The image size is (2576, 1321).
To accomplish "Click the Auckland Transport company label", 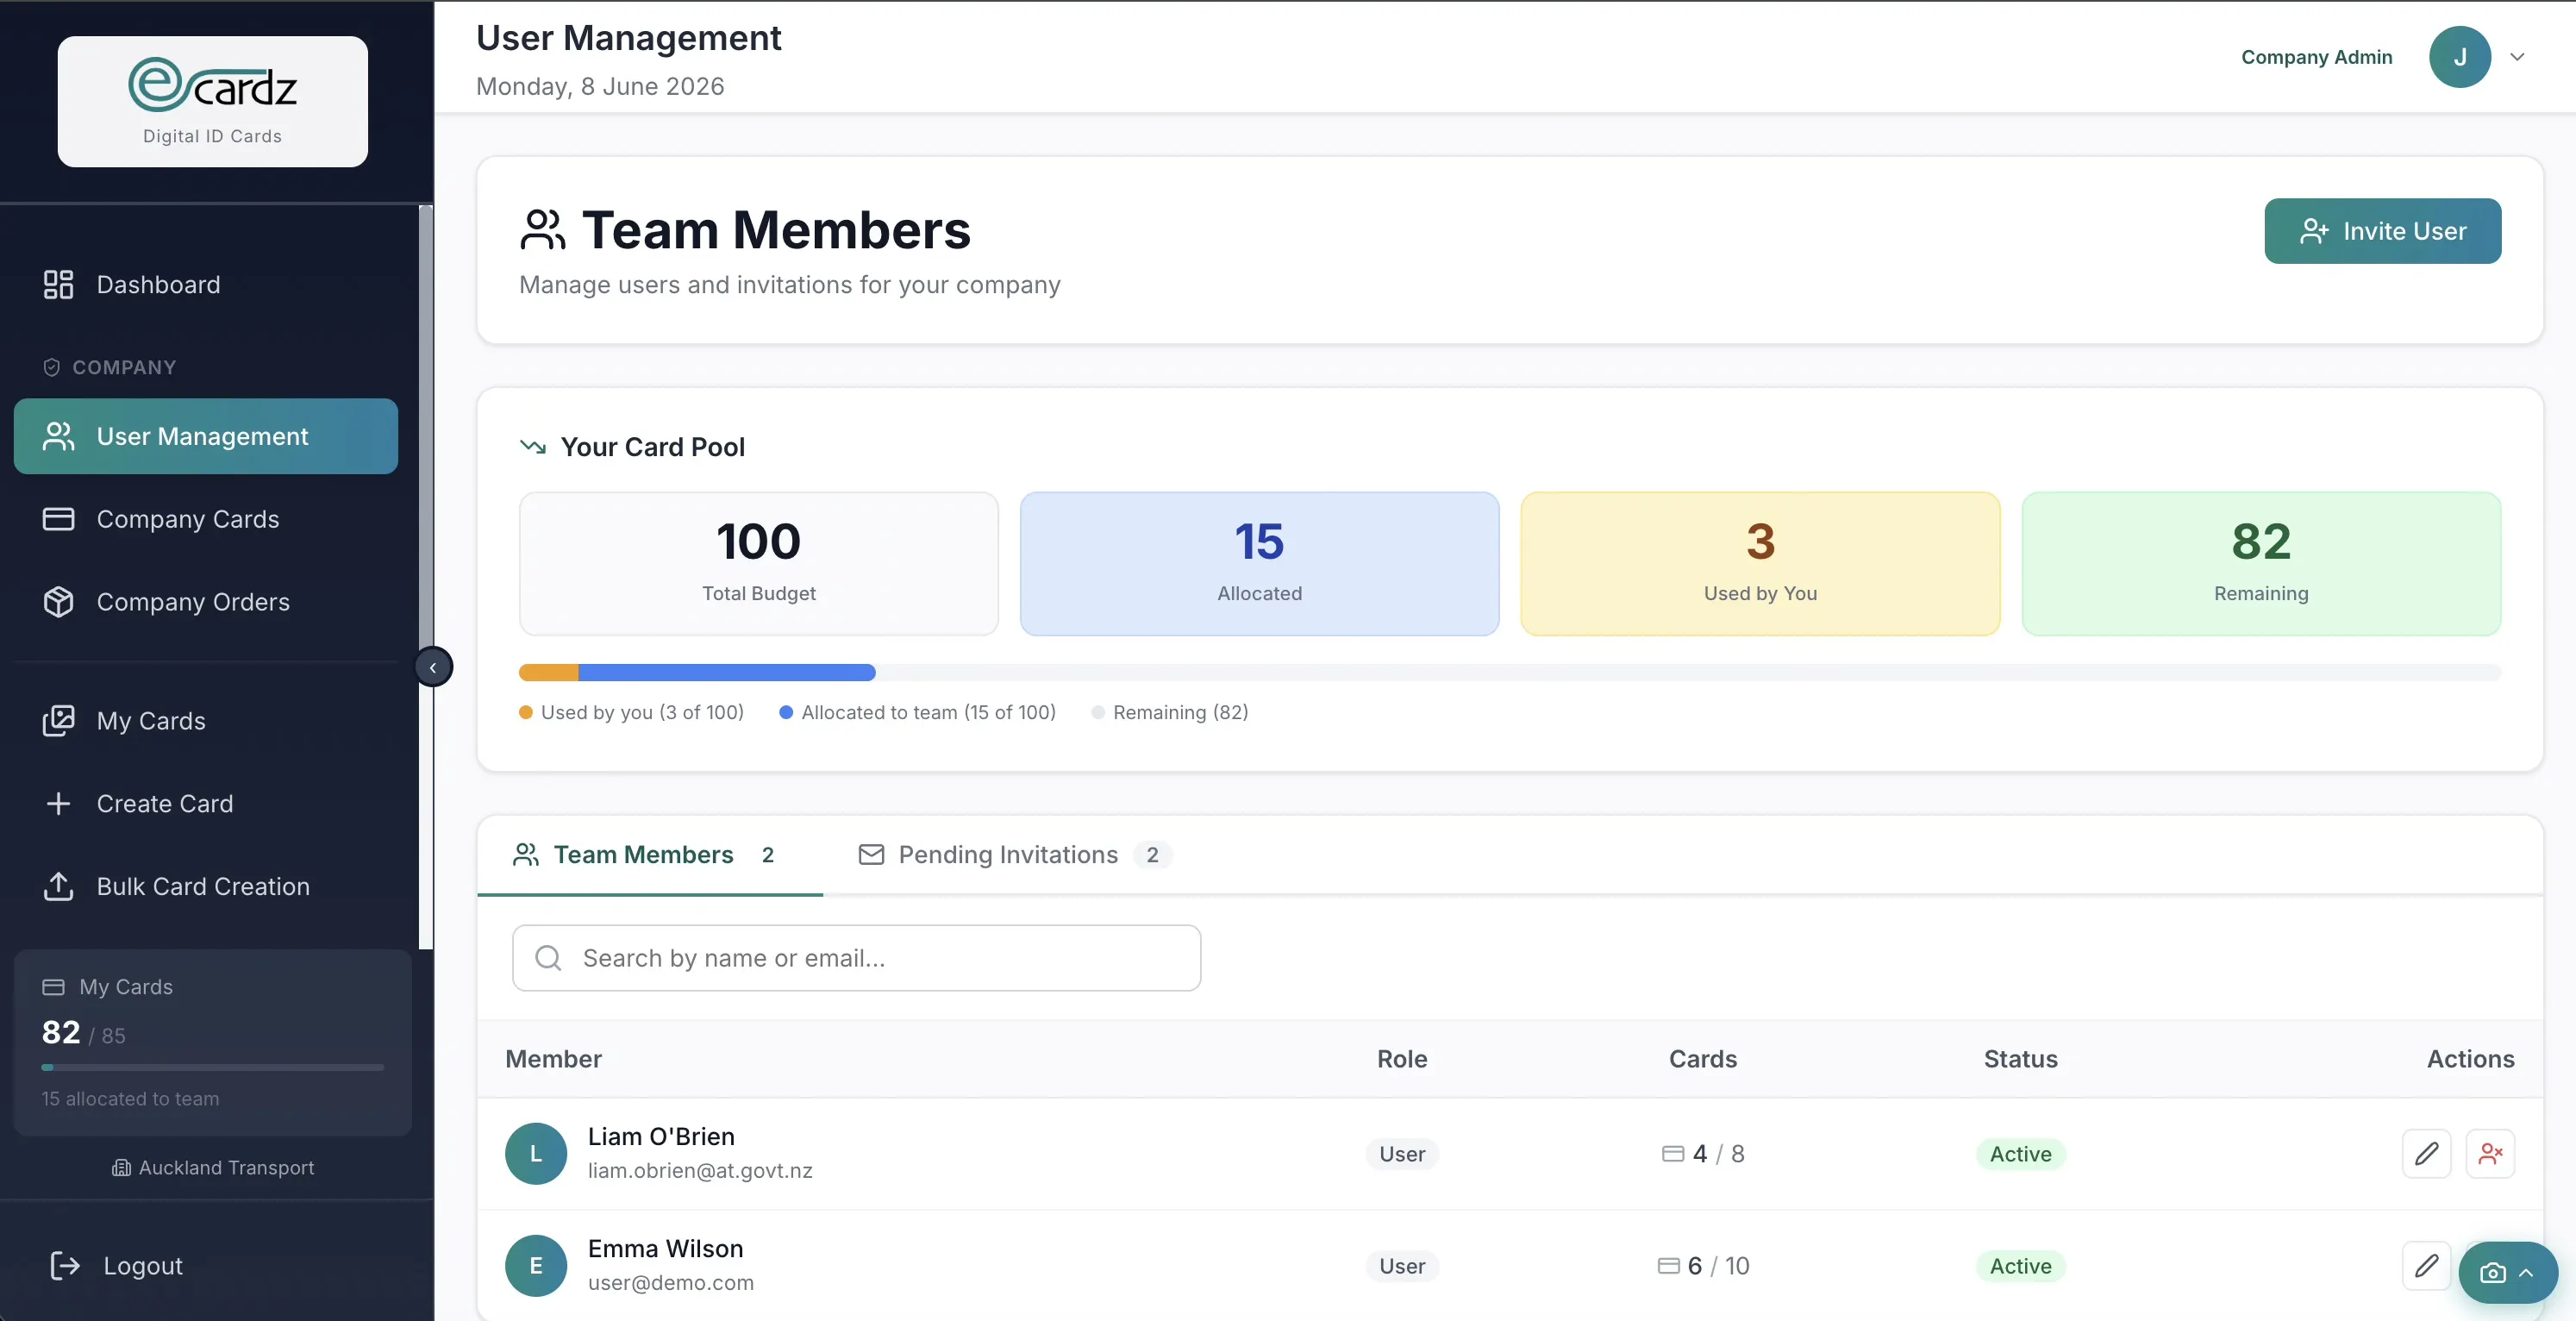I will tap(226, 1168).
